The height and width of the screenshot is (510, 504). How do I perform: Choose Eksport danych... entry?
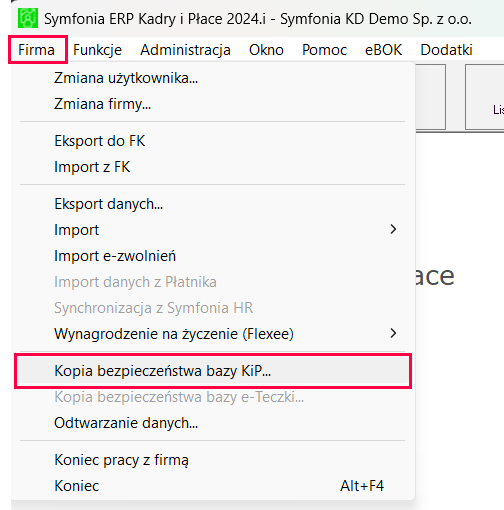[213, 204]
